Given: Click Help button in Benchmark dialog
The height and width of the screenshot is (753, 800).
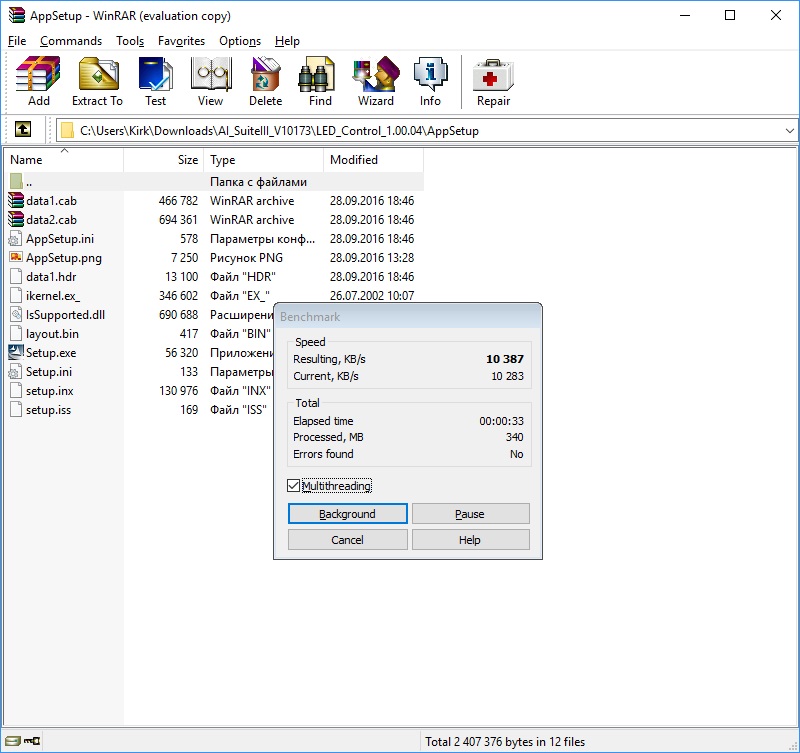Looking at the screenshot, I should click(470, 540).
